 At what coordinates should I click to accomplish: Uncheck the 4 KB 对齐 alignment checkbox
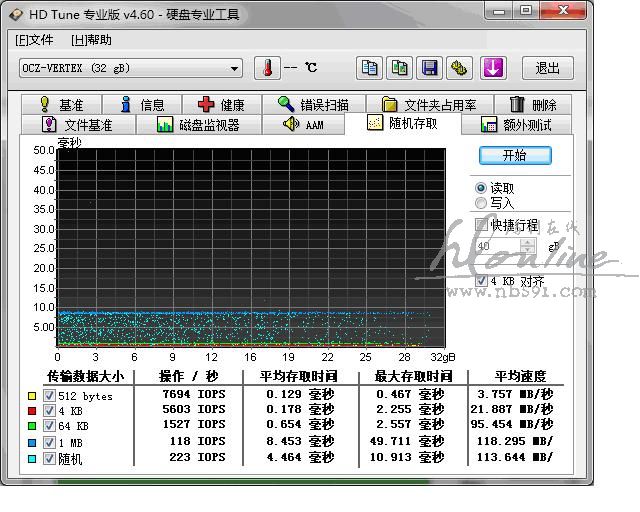pos(482,281)
